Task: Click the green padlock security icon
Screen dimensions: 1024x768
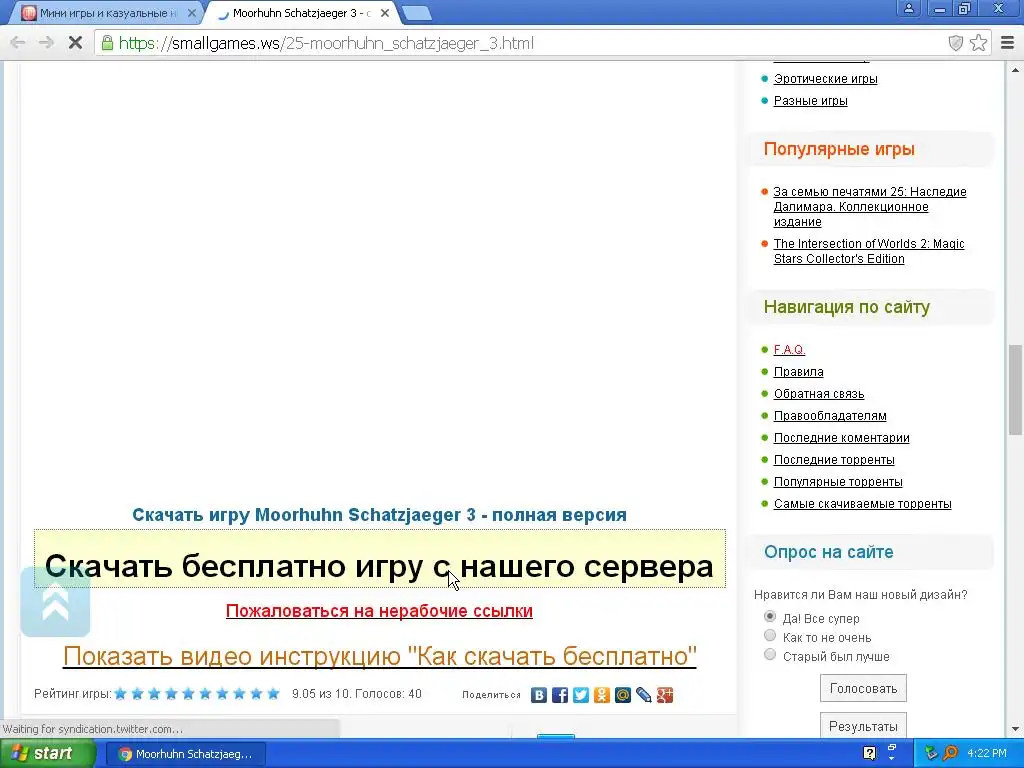Action: click(x=107, y=43)
